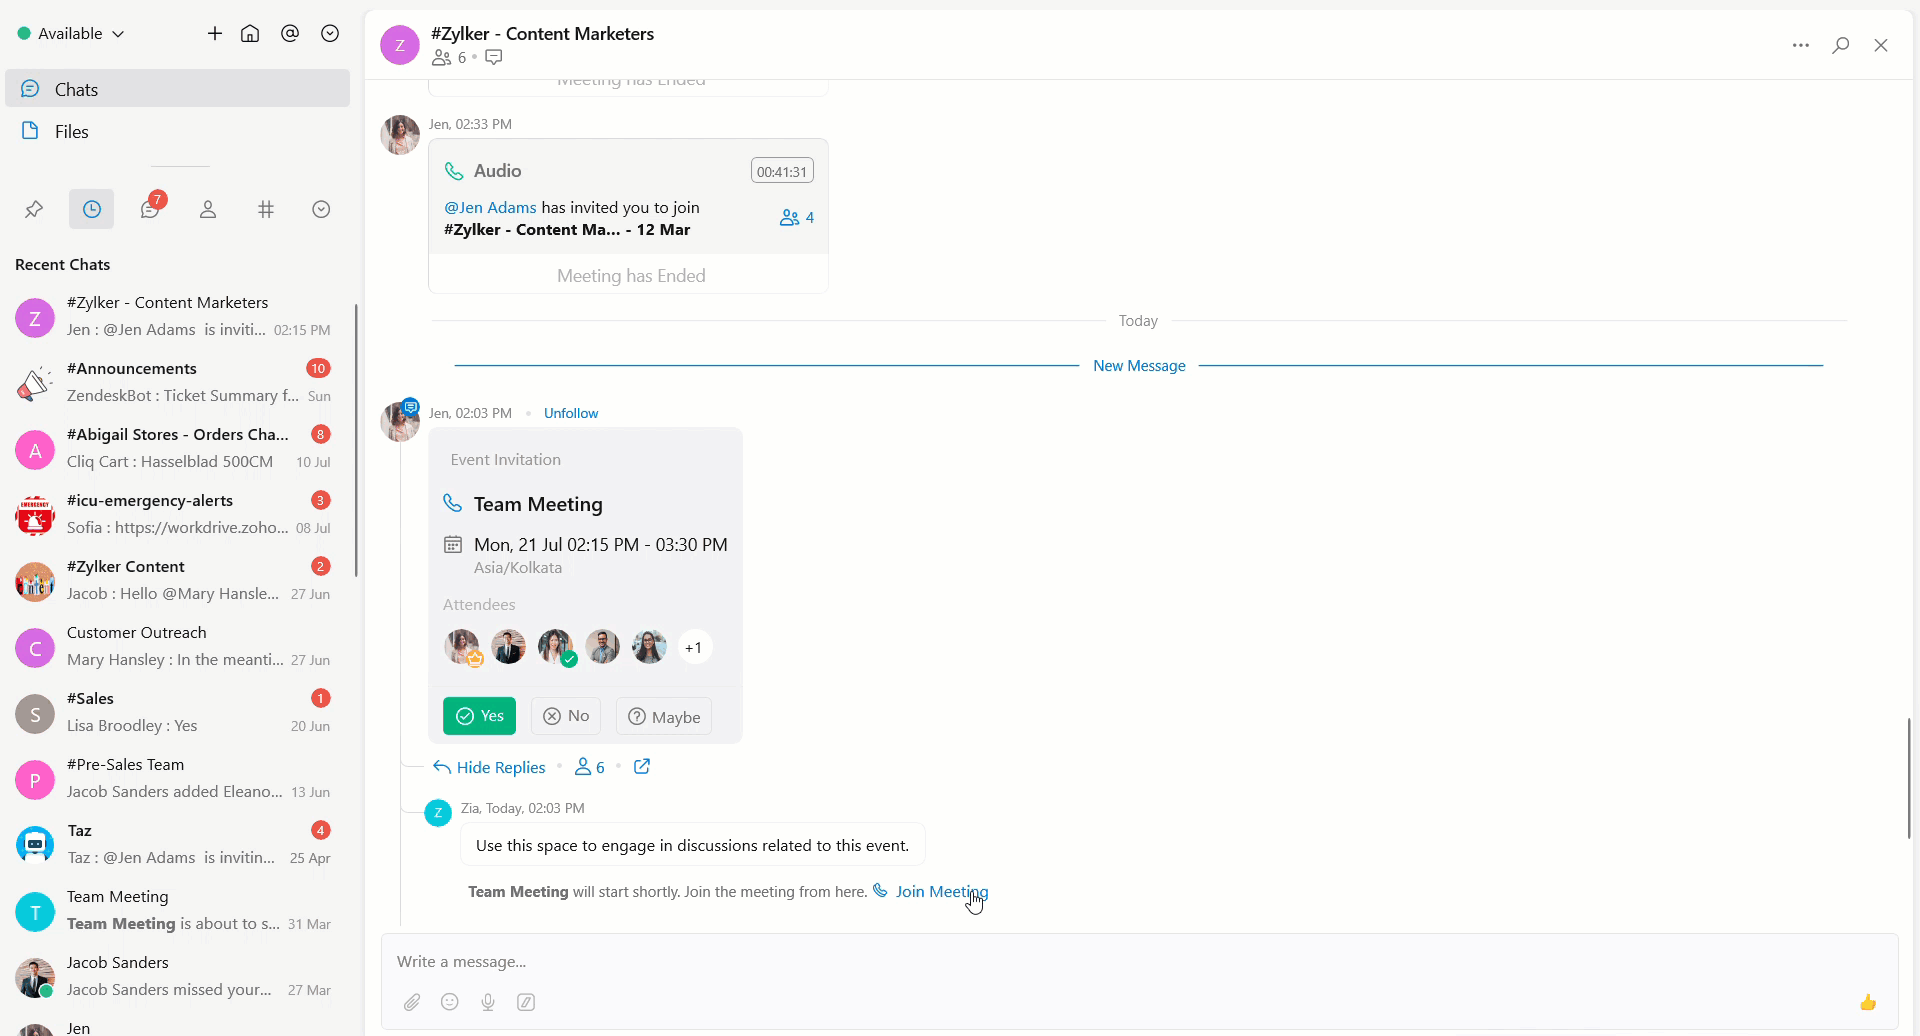Screen dimensions: 1920x1036
Task: Open the new chat plus icon
Action: (215, 34)
